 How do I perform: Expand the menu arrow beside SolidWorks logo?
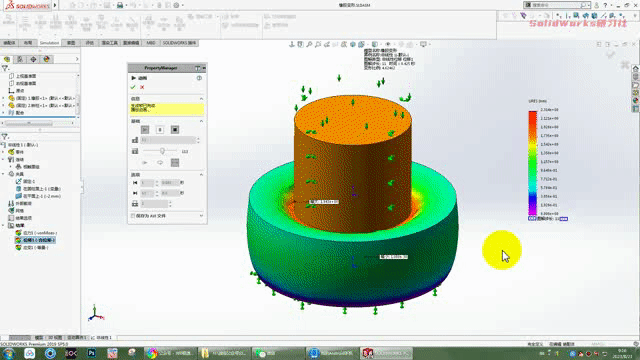click(x=55, y=5)
